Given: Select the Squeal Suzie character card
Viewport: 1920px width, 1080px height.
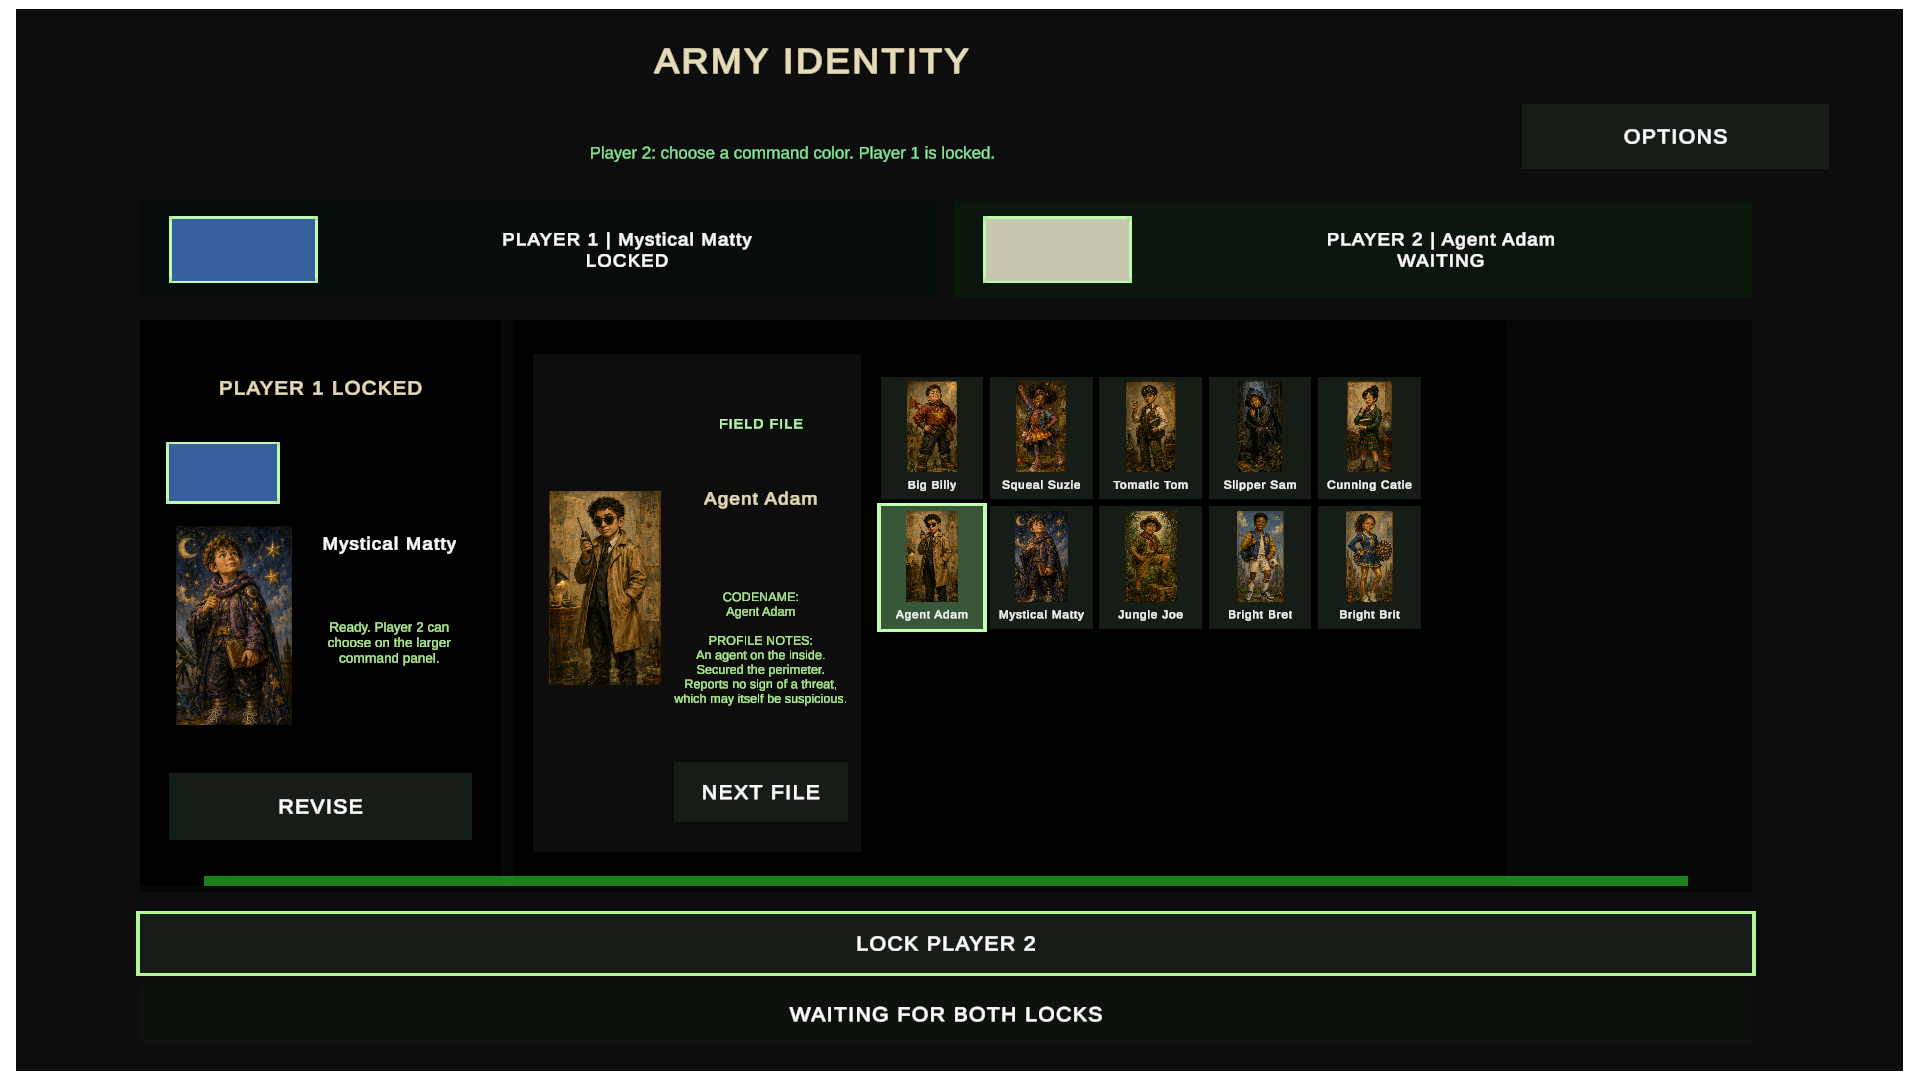Looking at the screenshot, I should coord(1041,437).
